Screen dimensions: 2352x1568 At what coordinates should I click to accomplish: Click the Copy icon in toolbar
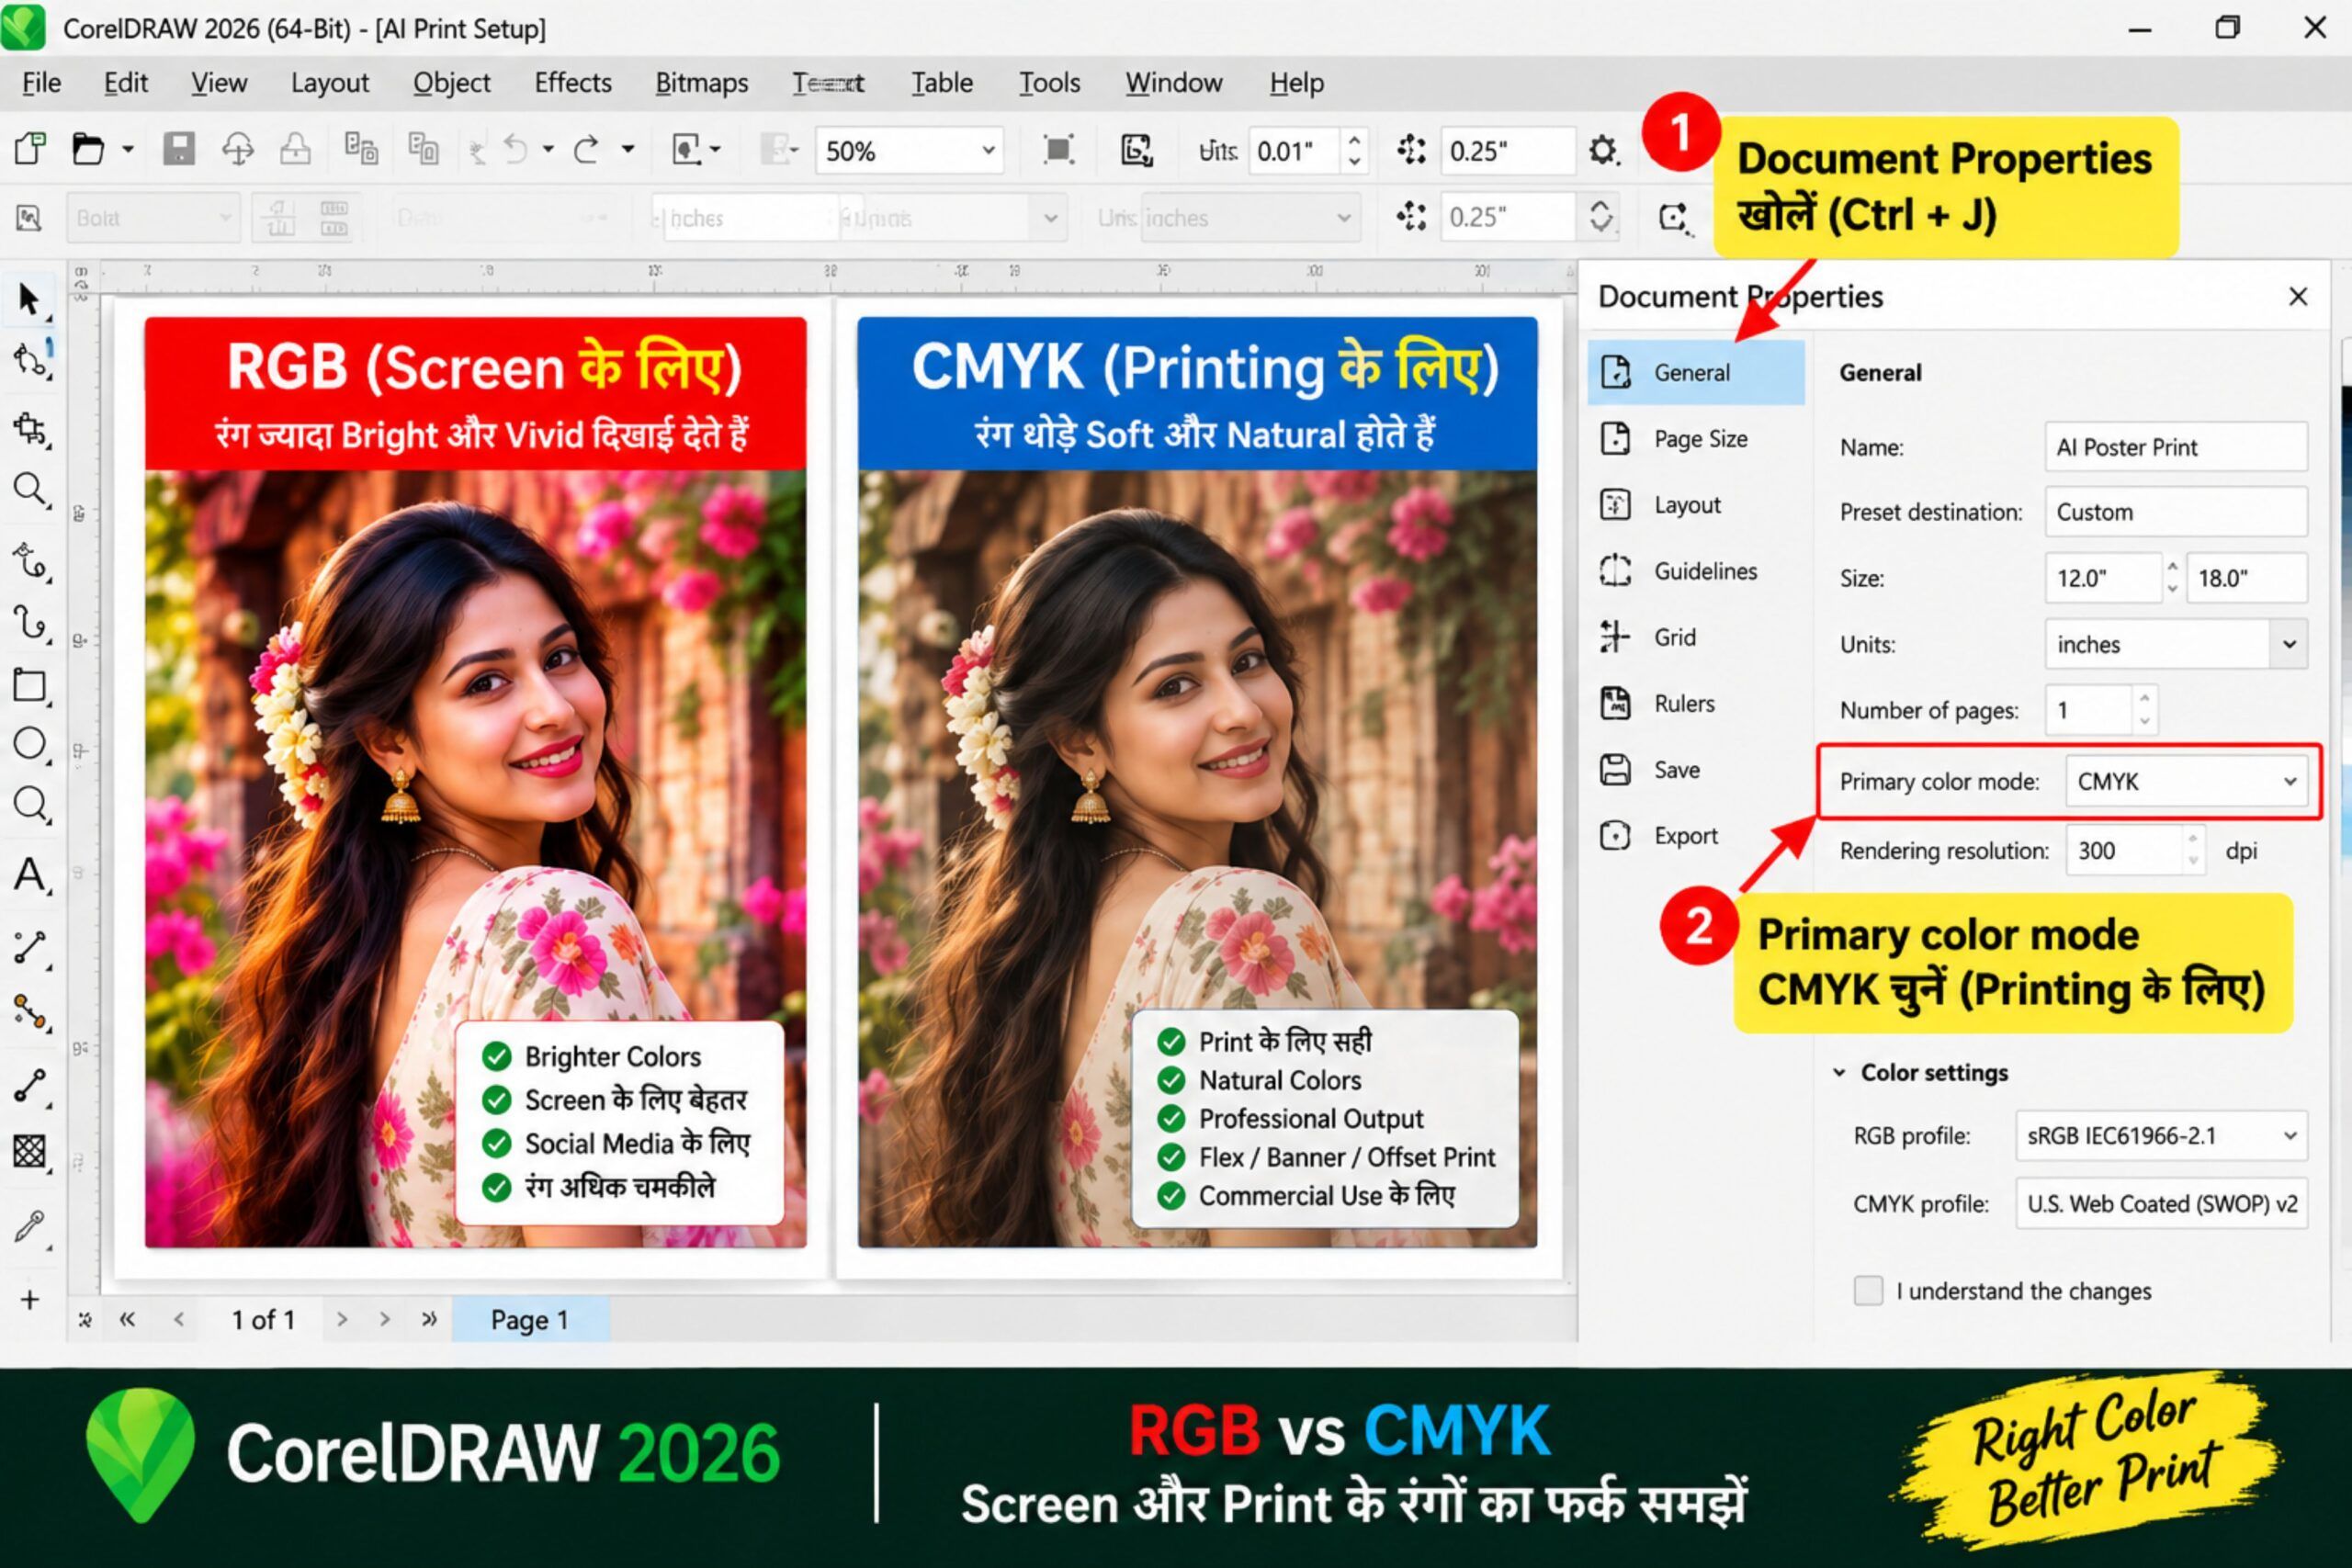tap(361, 150)
